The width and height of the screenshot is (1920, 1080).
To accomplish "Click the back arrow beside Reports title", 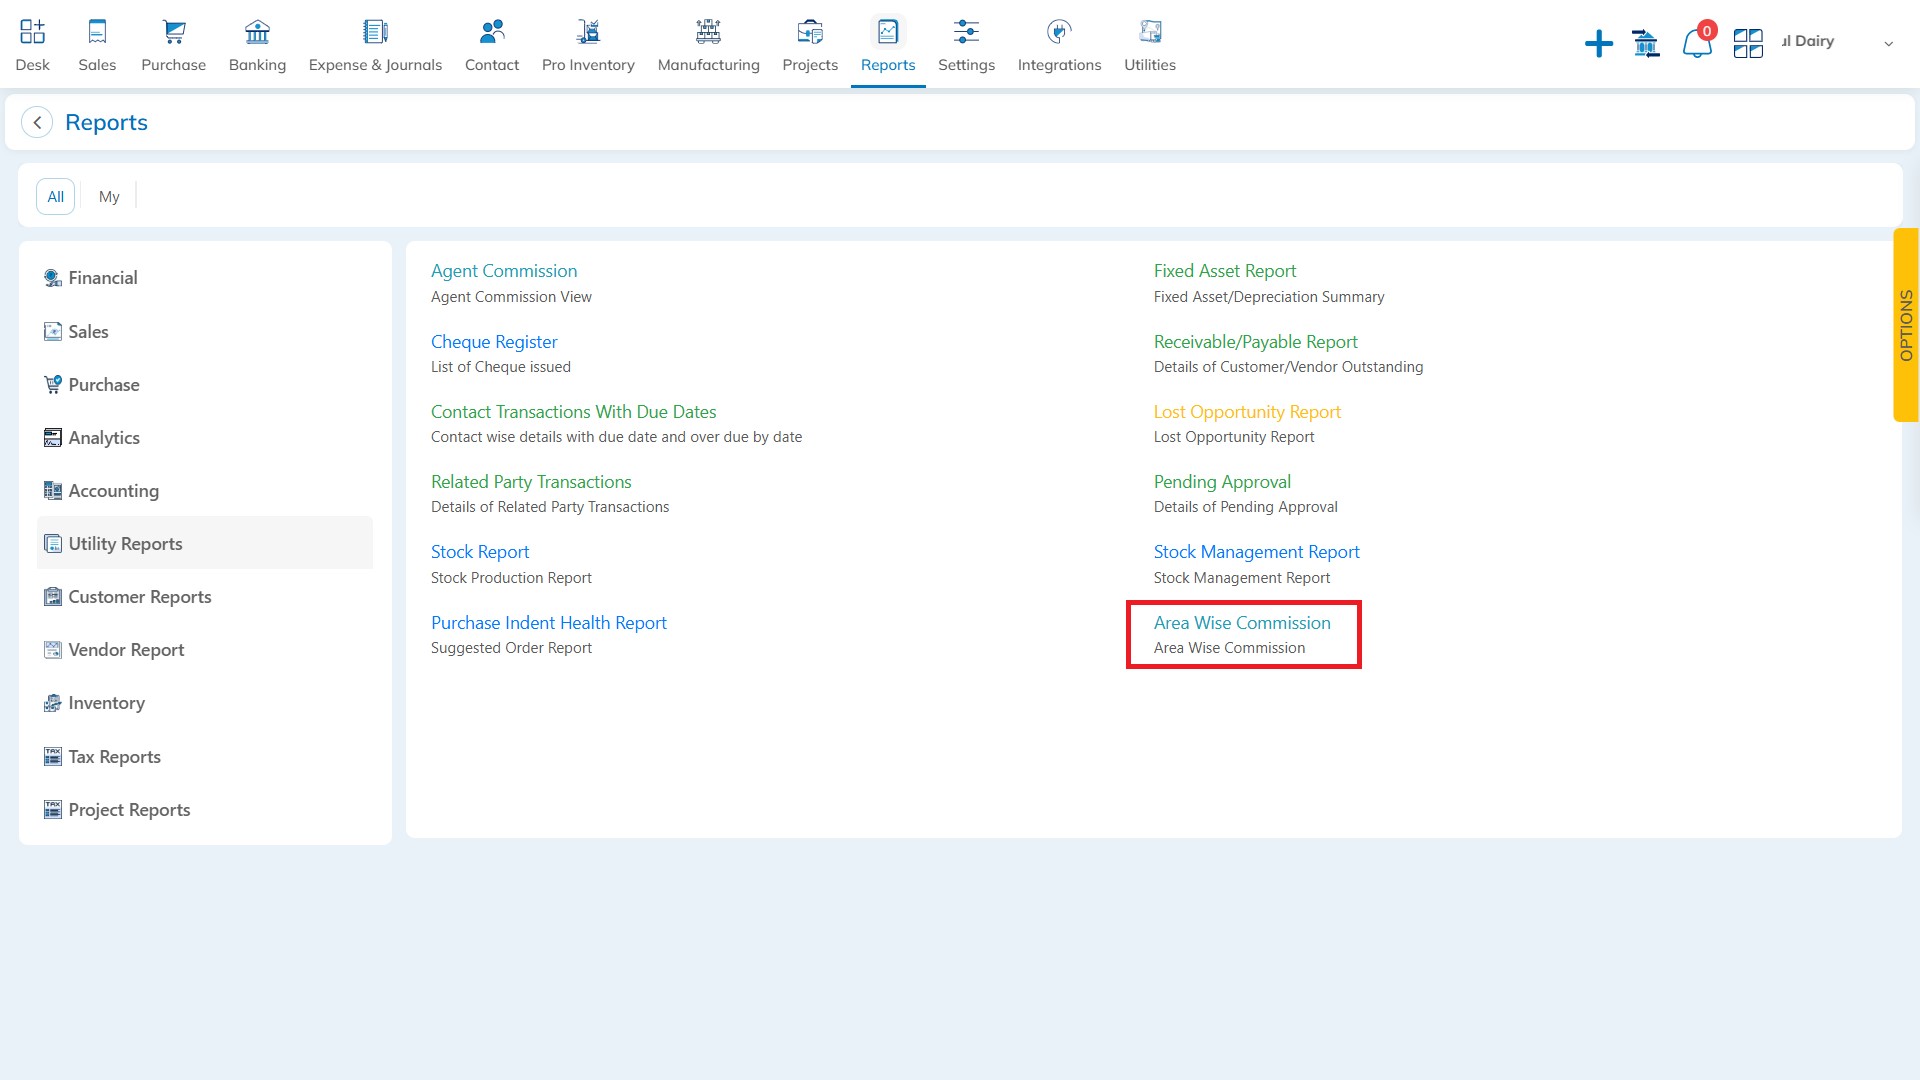I will click(37, 122).
